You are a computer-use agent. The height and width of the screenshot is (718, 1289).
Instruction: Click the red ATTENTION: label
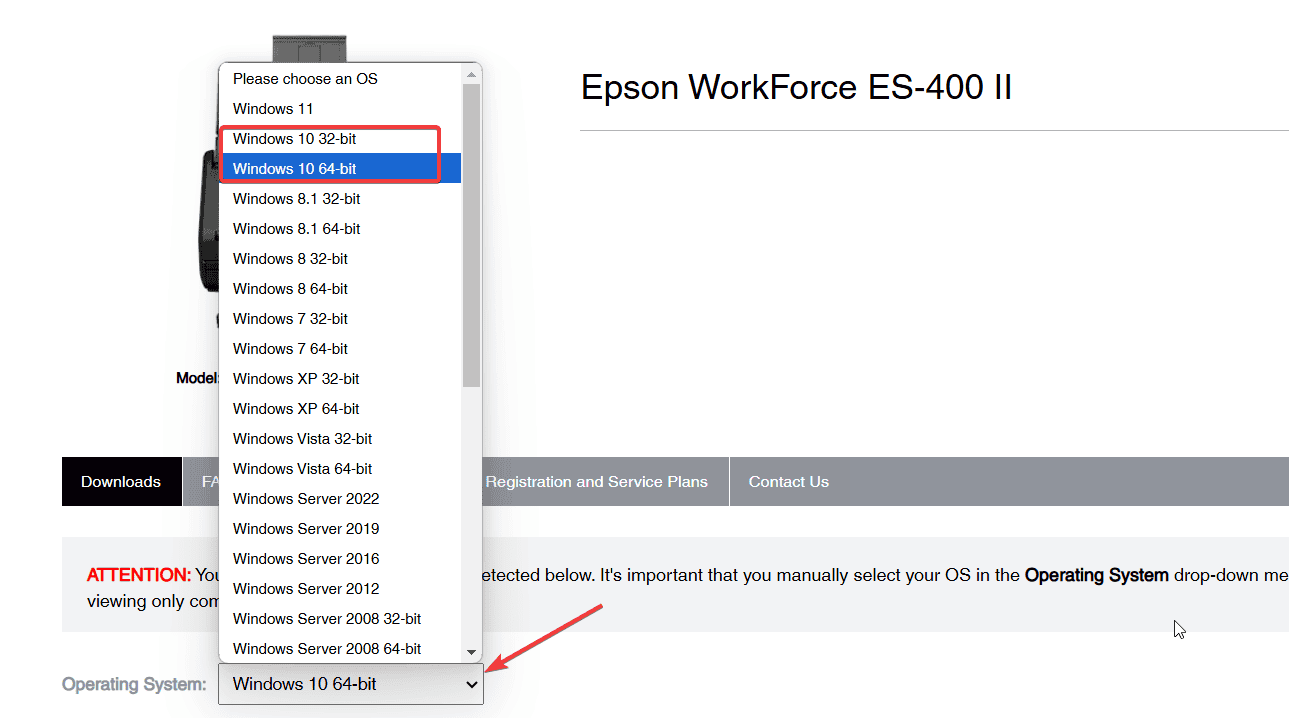click(139, 575)
